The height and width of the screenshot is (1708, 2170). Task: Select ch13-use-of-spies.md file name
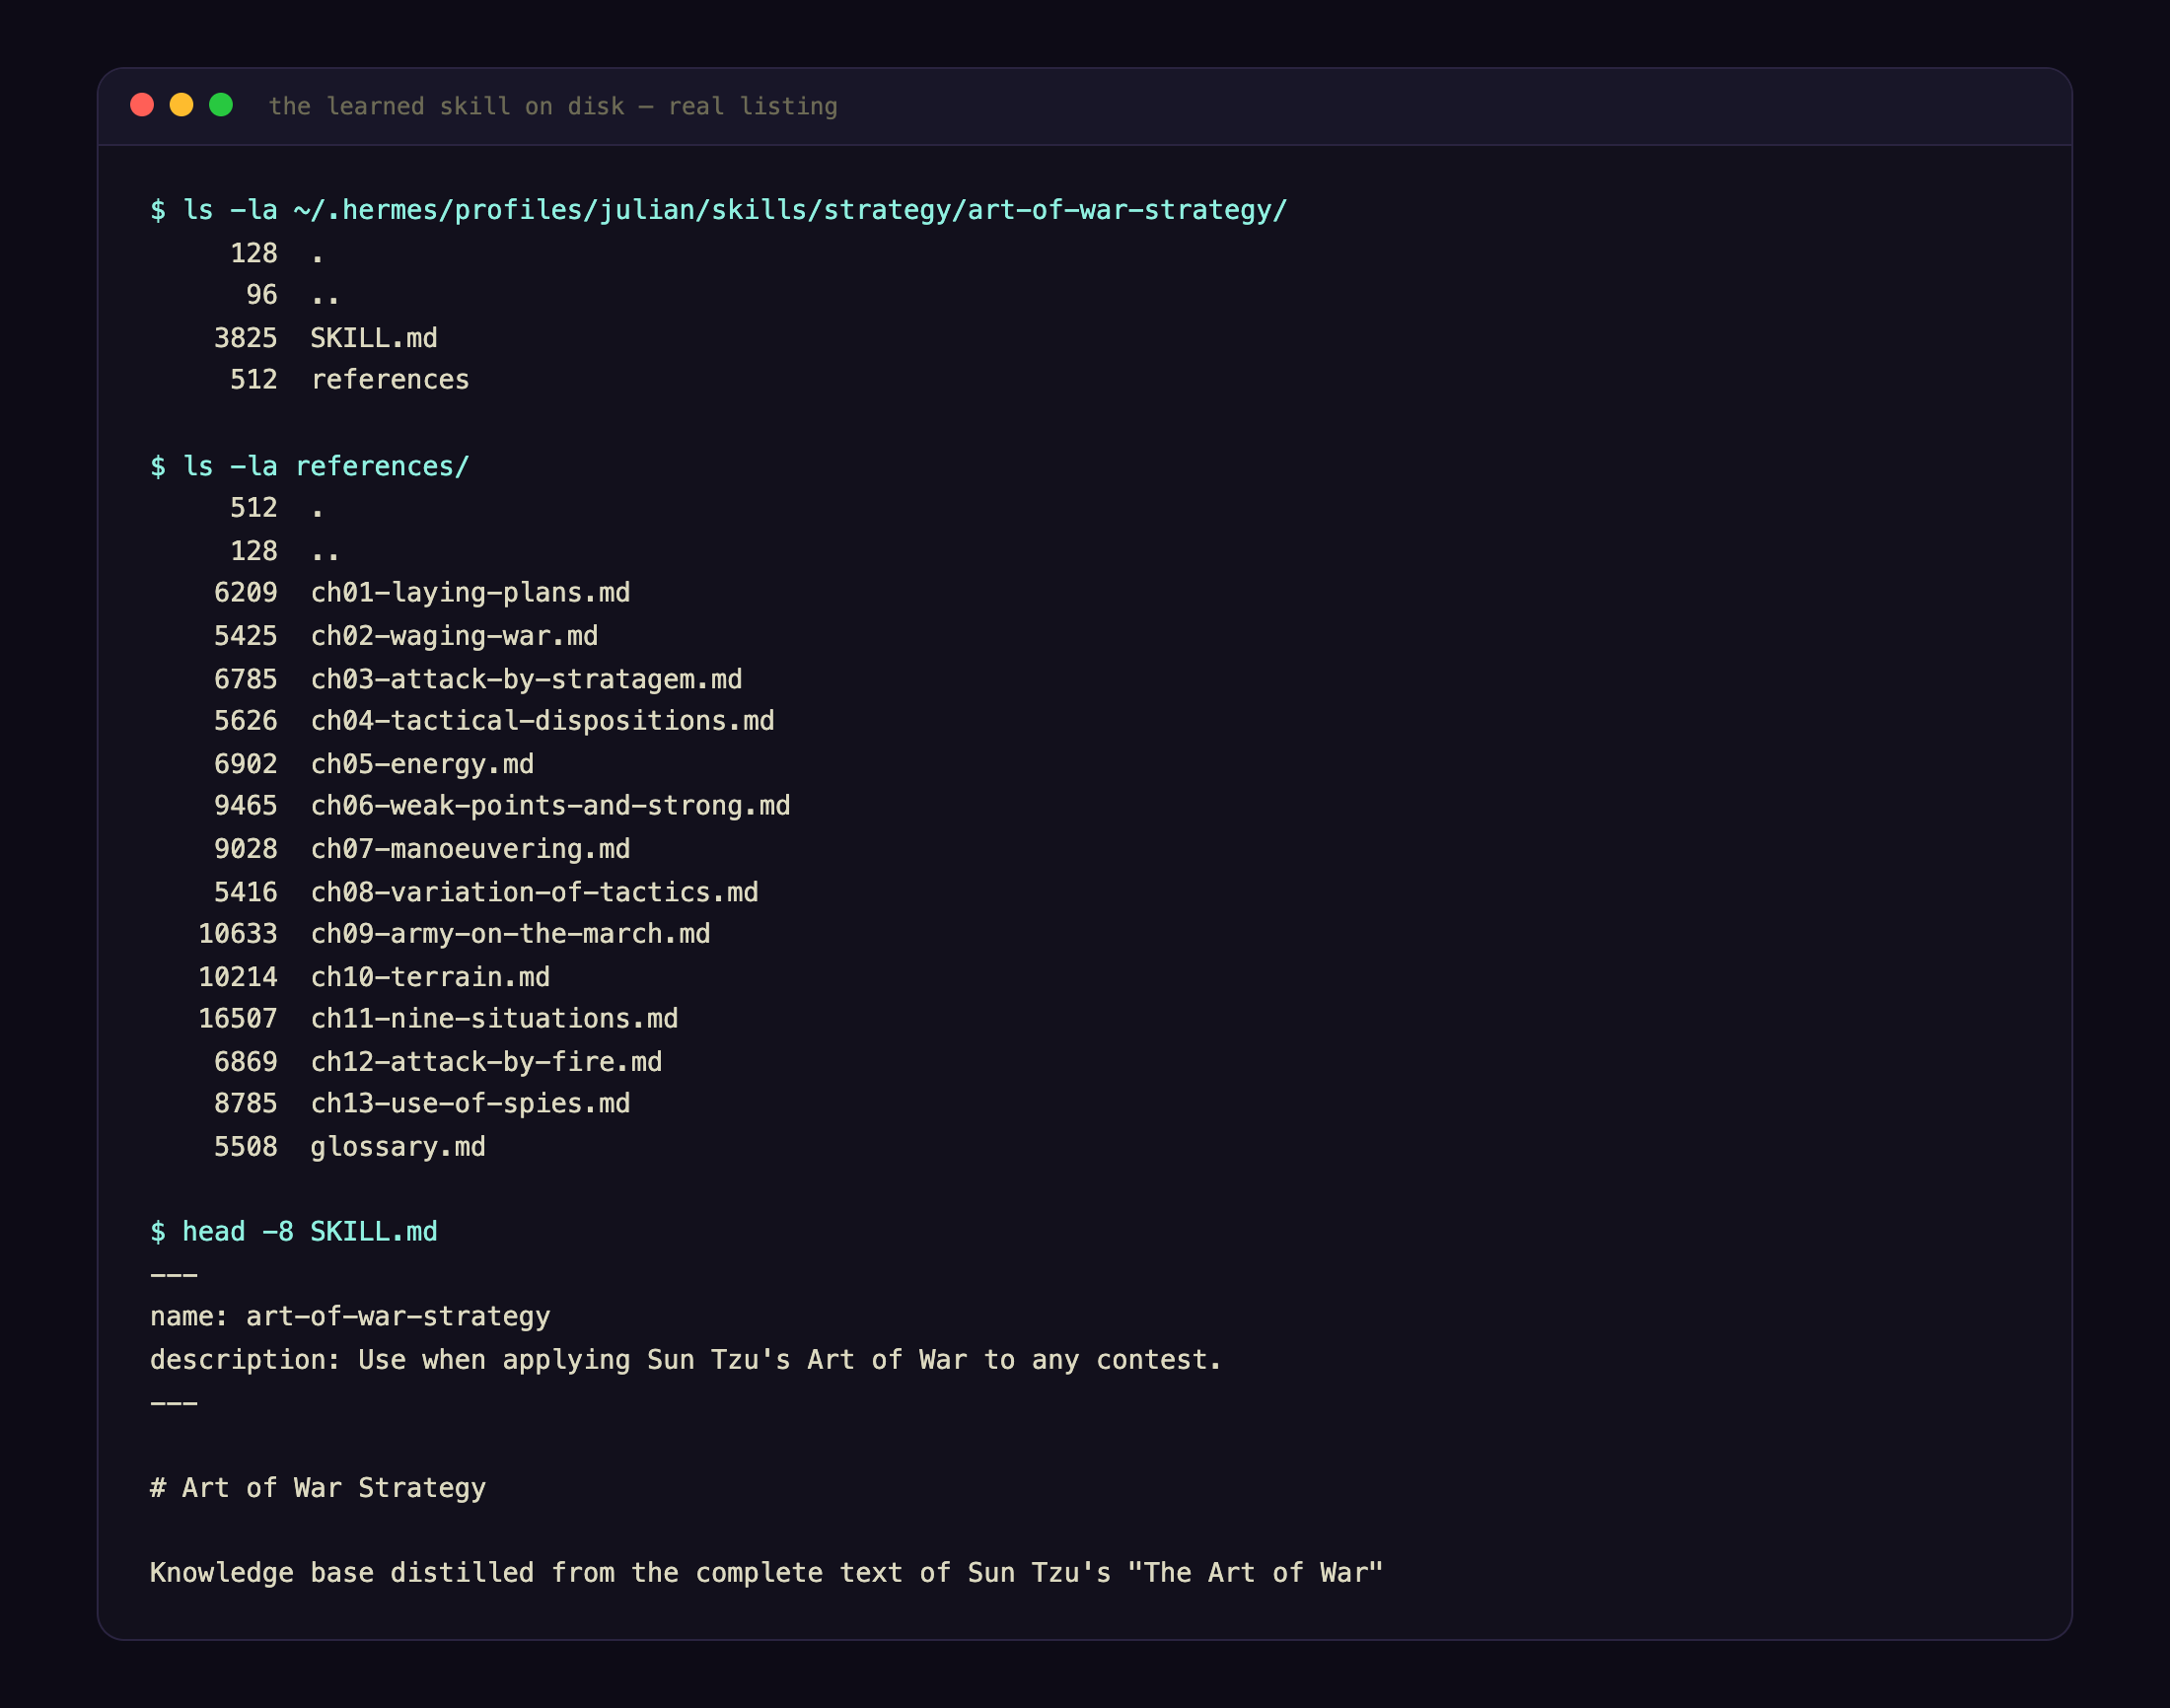[x=470, y=1104]
